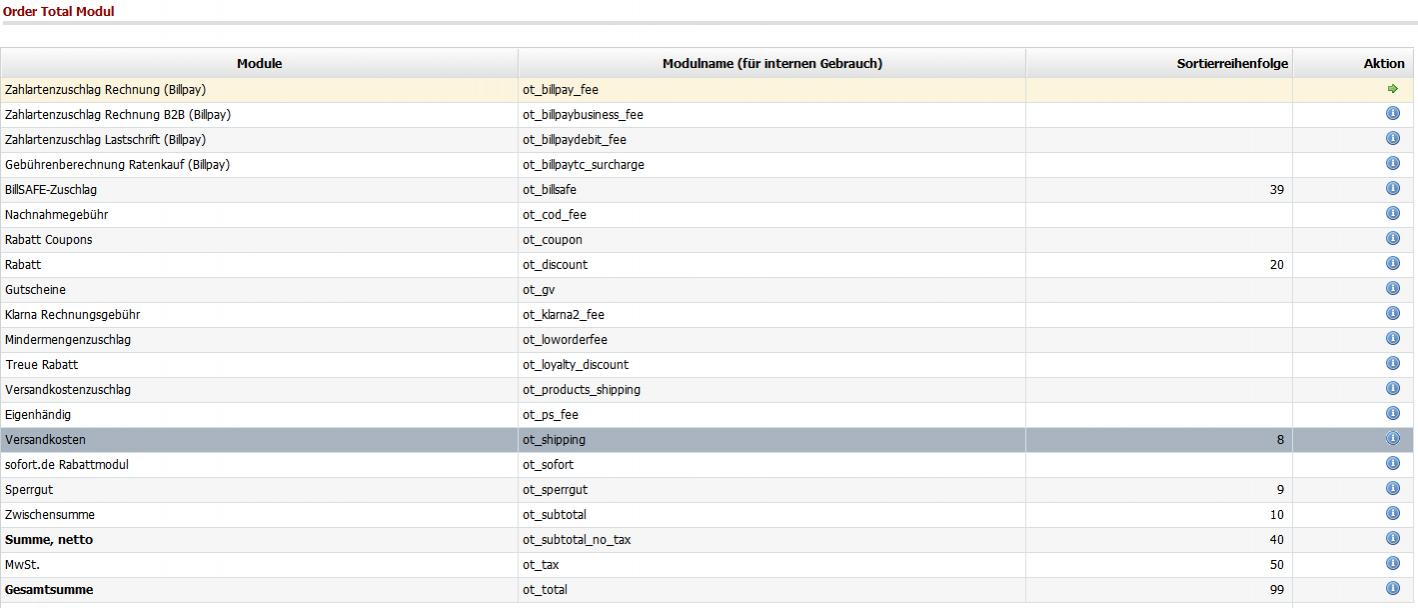Click info icon in the Gesamtsumme row

[1392, 589]
